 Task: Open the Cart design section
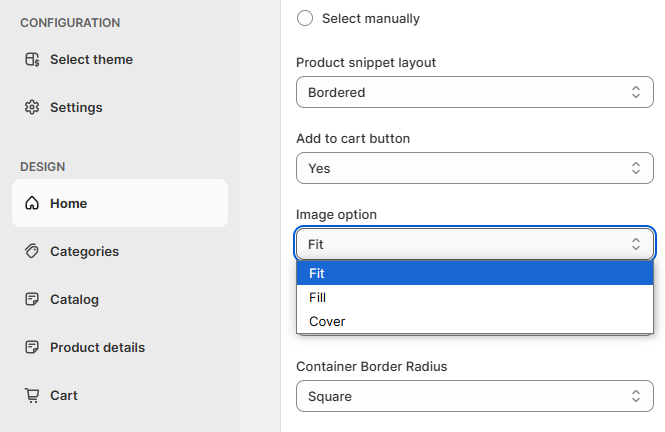(x=120, y=395)
